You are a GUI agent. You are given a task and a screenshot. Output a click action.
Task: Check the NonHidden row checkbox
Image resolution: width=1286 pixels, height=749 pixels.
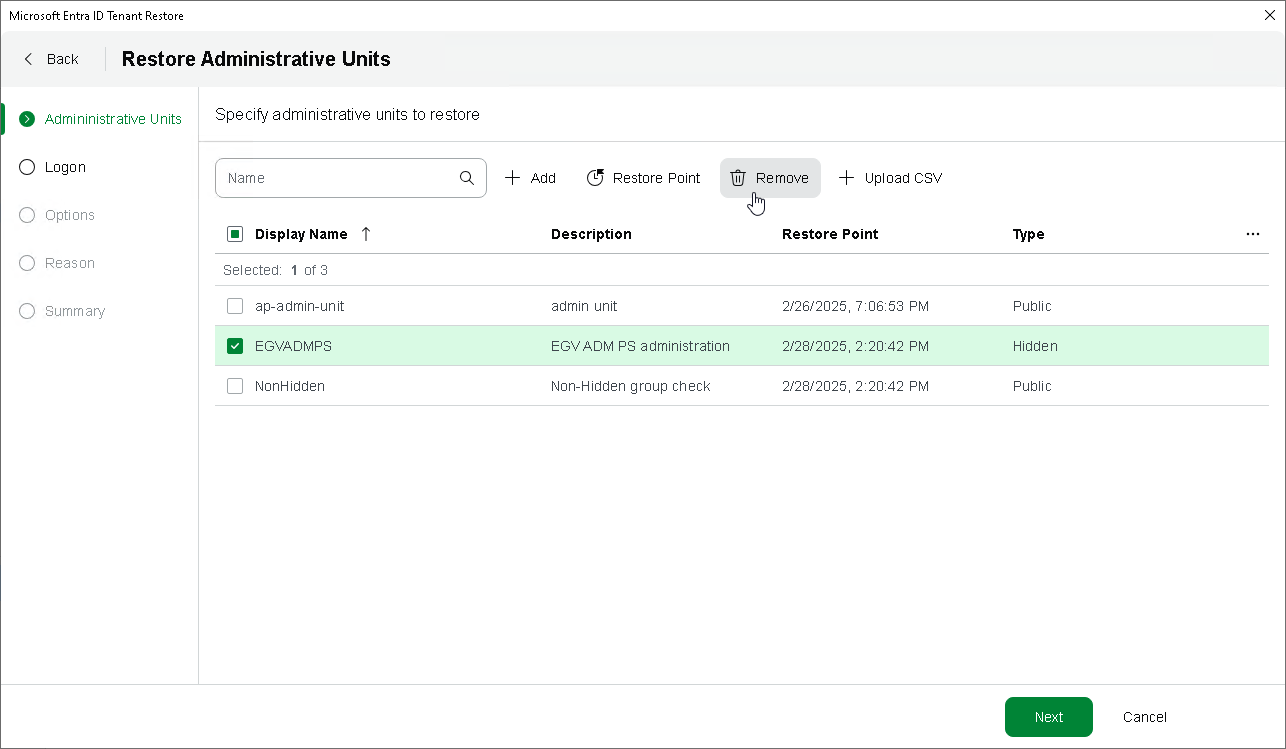click(x=235, y=386)
